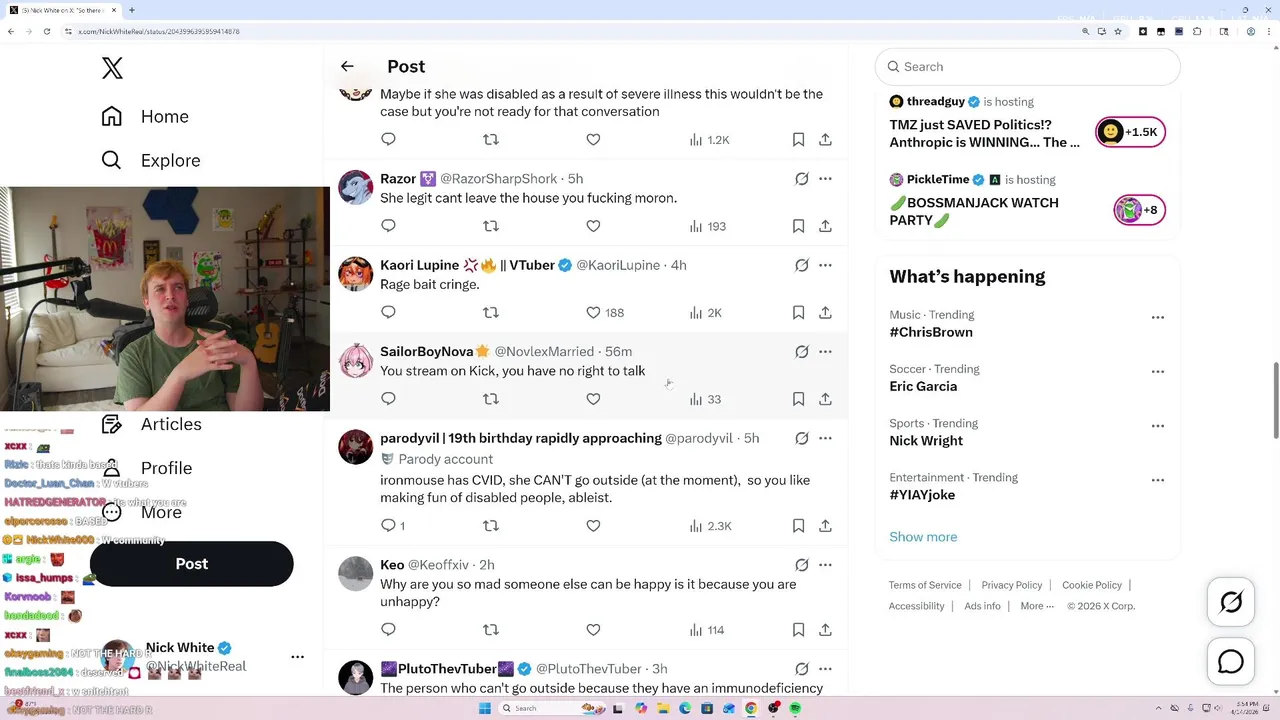
Task: Click Show more under What's happening
Action: [923, 537]
